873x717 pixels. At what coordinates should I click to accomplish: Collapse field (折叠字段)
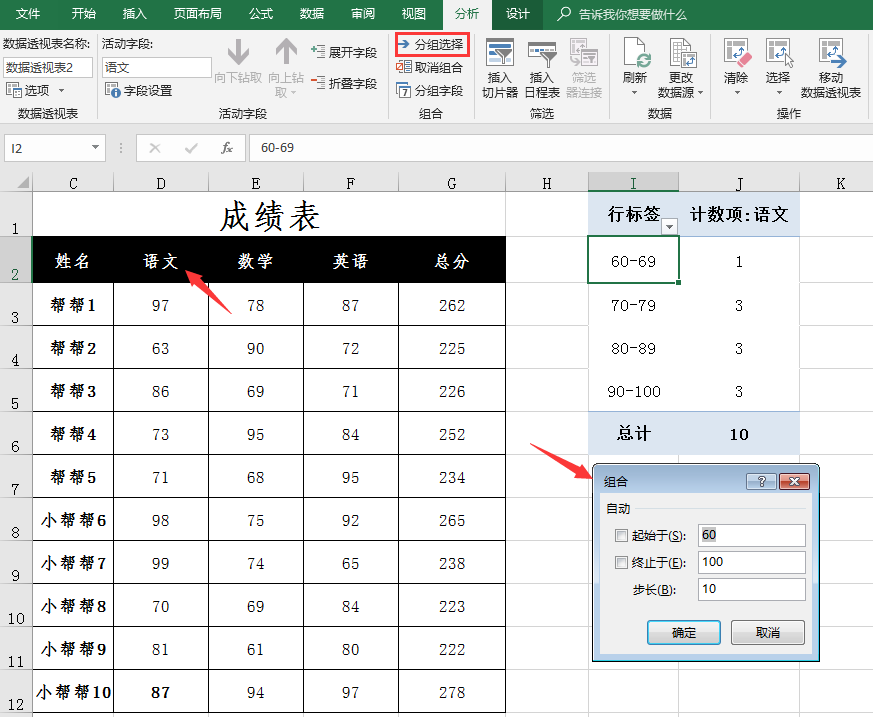[344, 83]
